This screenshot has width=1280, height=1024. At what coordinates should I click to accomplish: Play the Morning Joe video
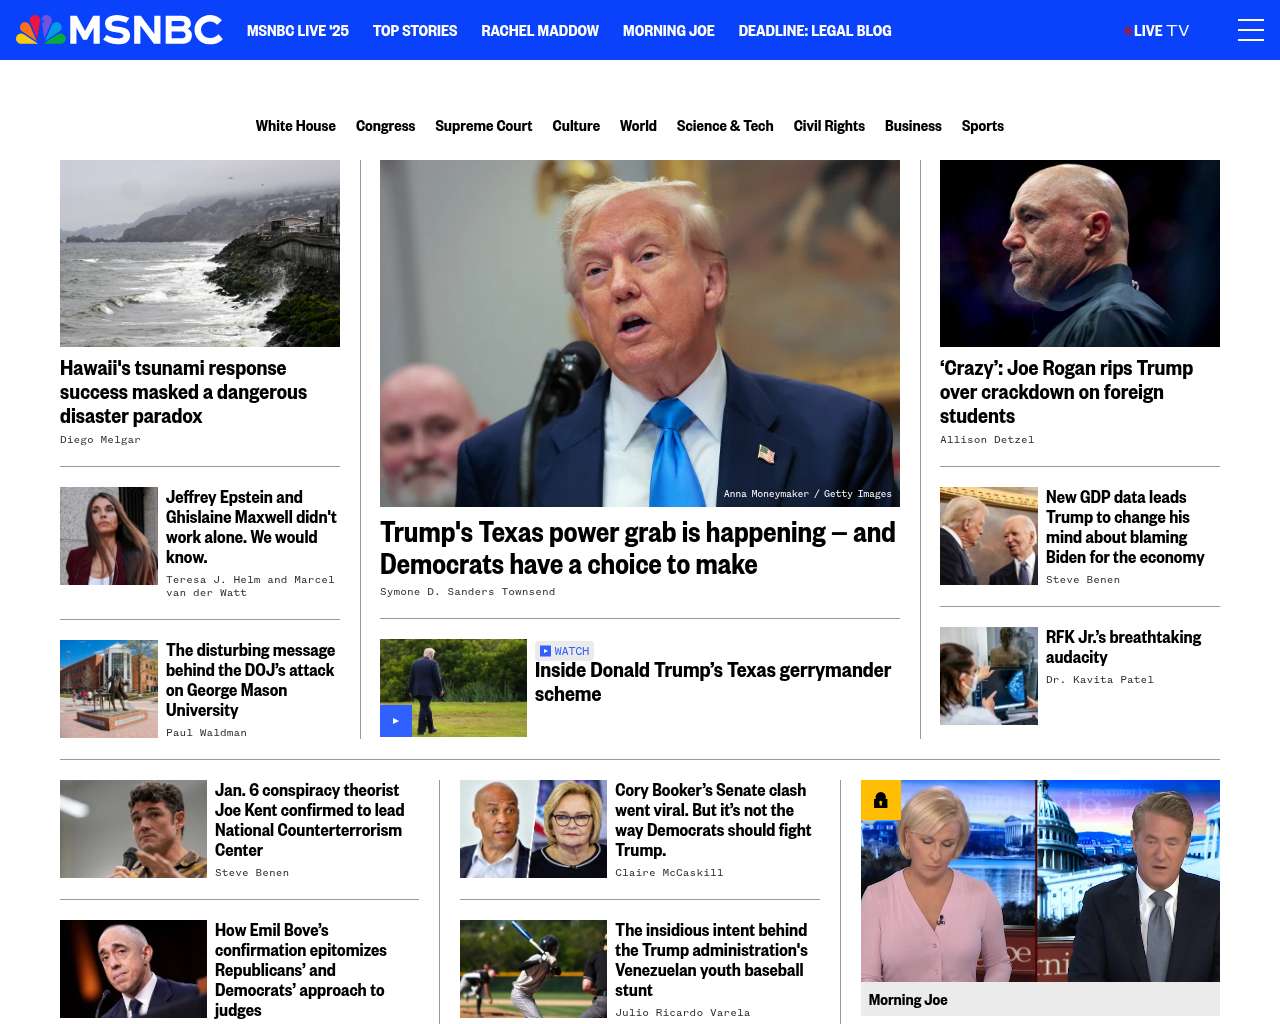[x=1040, y=881]
